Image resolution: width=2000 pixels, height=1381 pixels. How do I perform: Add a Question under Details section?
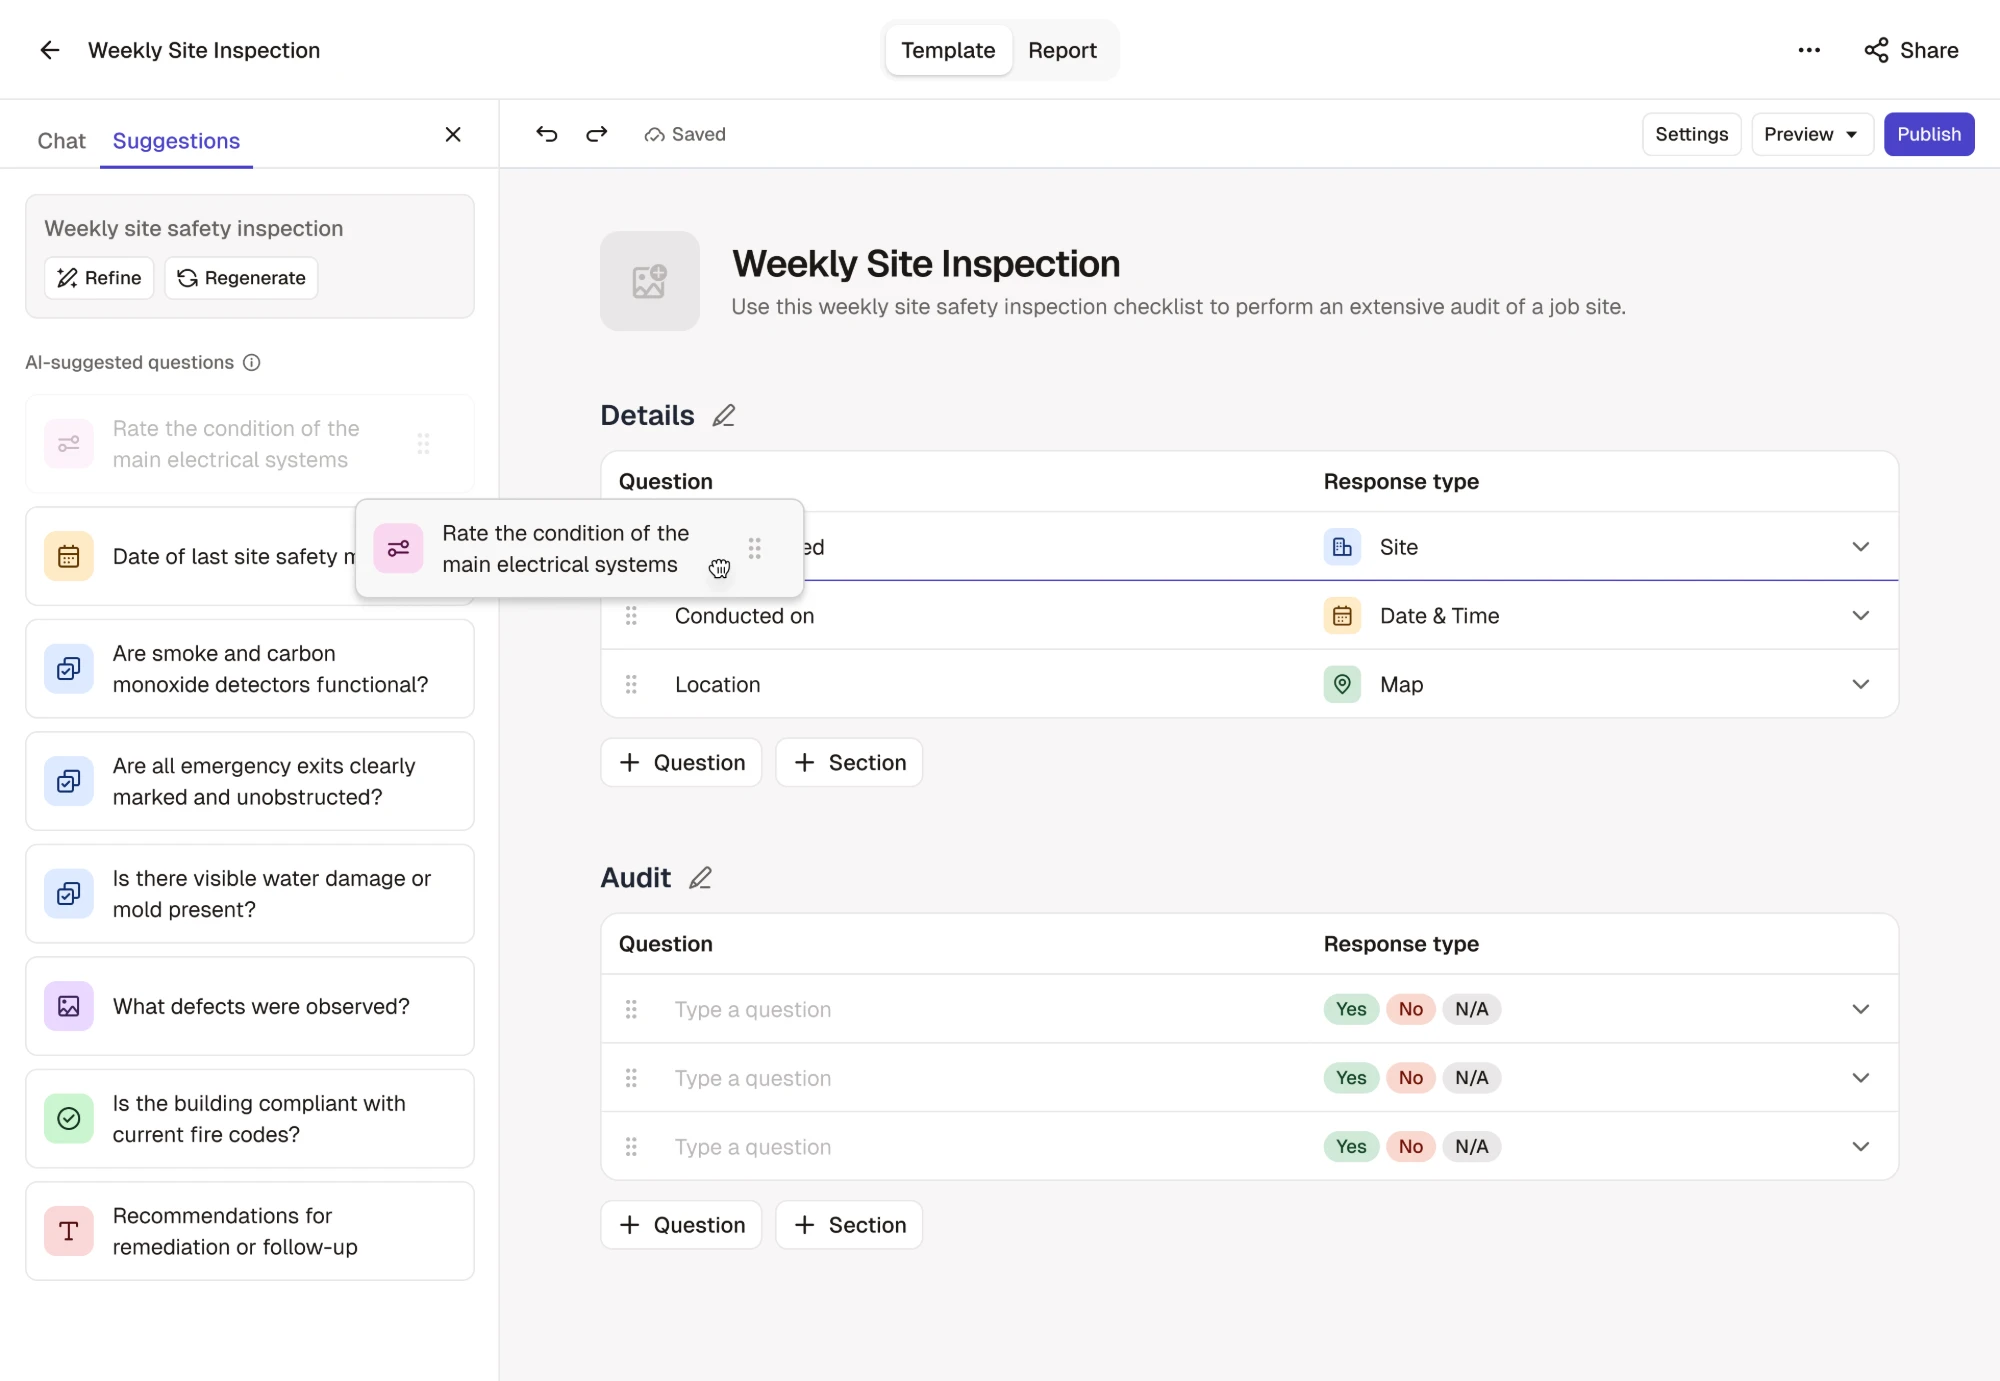pyautogui.click(x=681, y=763)
